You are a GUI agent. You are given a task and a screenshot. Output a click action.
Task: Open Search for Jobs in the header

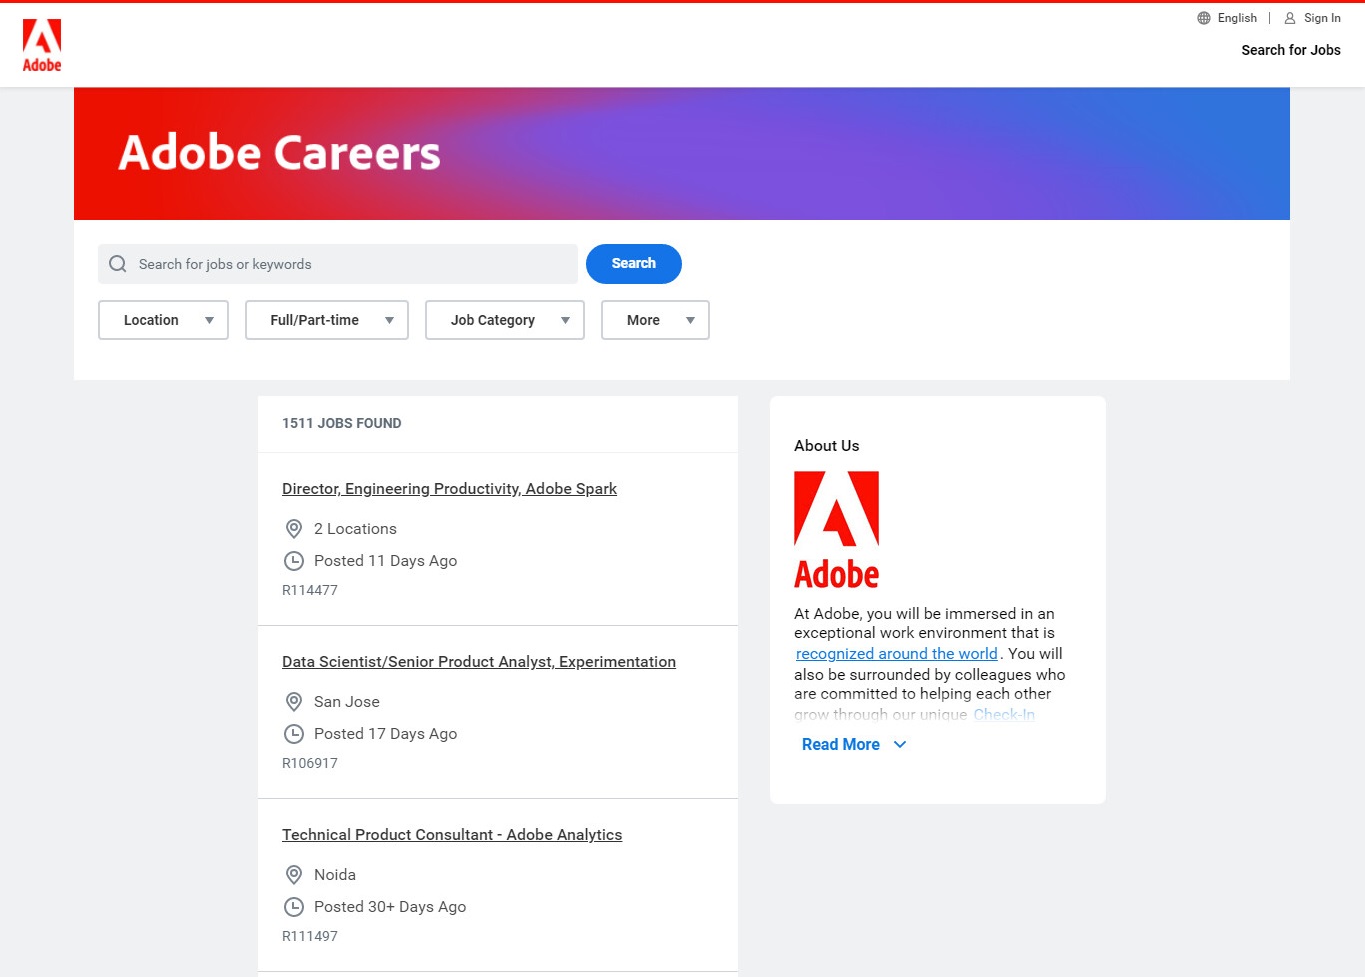click(x=1290, y=50)
